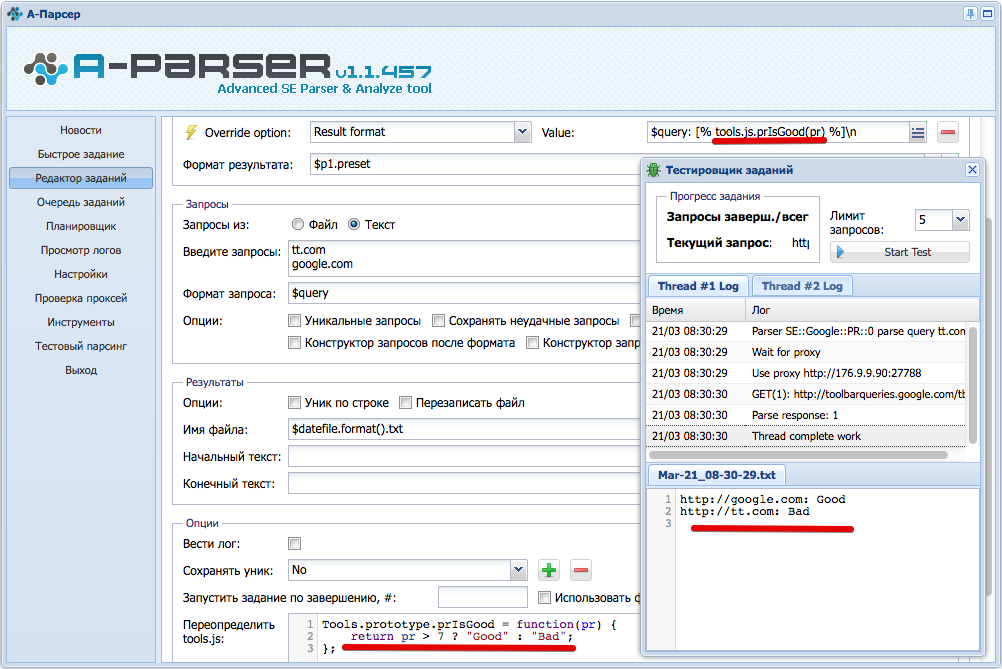Open Планировщик in sidebar

pyautogui.click(x=81, y=226)
